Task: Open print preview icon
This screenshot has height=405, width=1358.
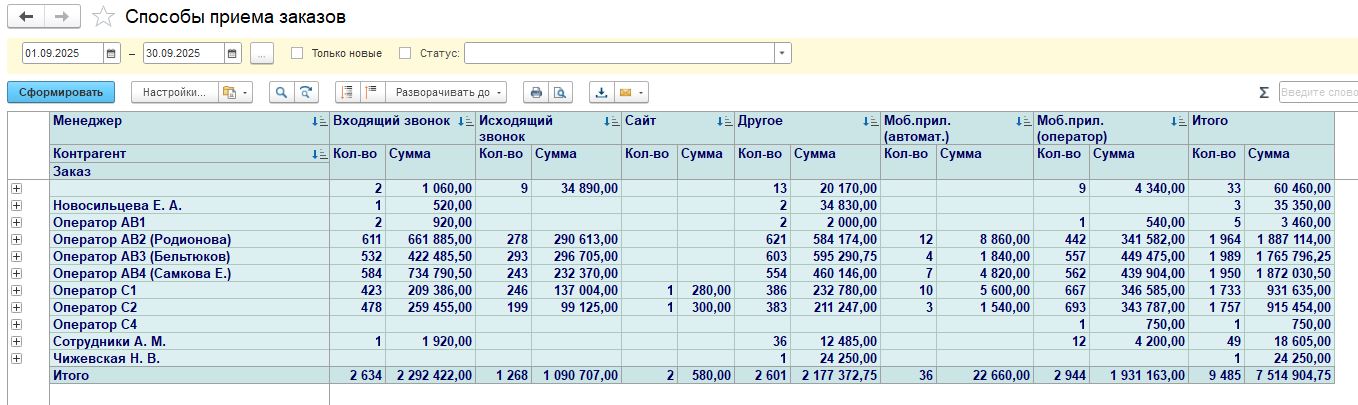Action: tap(561, 92)
